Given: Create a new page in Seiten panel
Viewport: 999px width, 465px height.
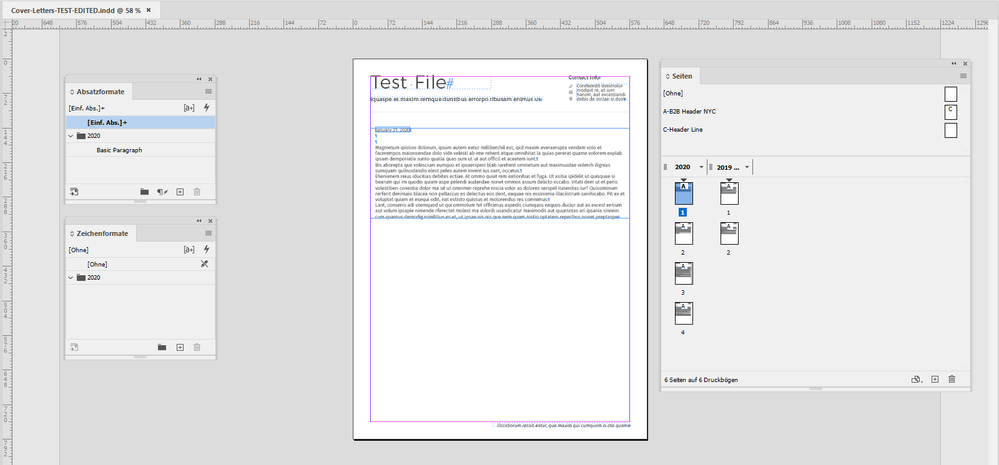Looking at the screenshot, I should (935, 379).
